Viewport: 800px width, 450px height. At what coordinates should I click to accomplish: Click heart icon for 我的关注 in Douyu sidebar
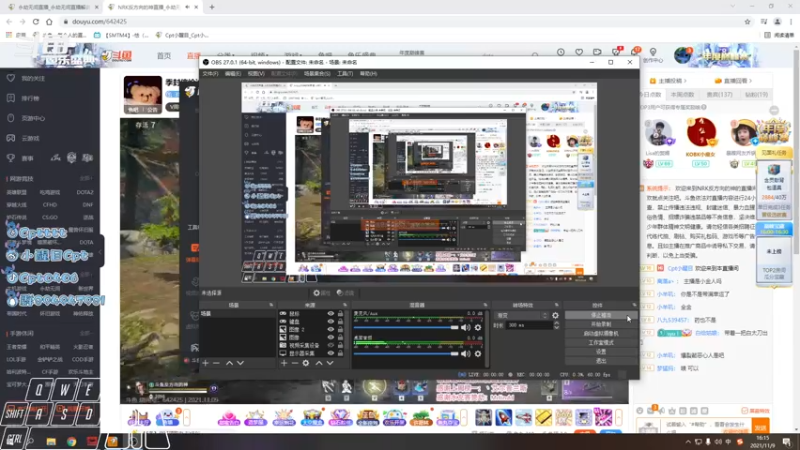[x=11, y=78]
